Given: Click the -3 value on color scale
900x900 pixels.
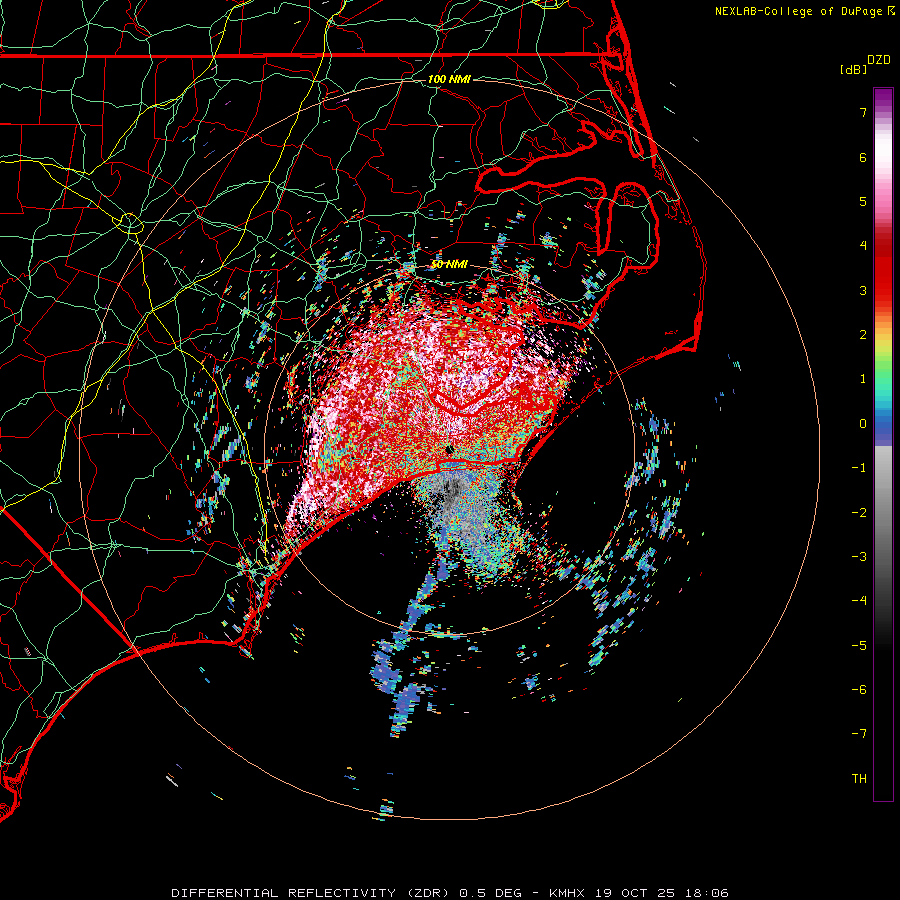Looking at the screenshot, I should coord(859,557).
